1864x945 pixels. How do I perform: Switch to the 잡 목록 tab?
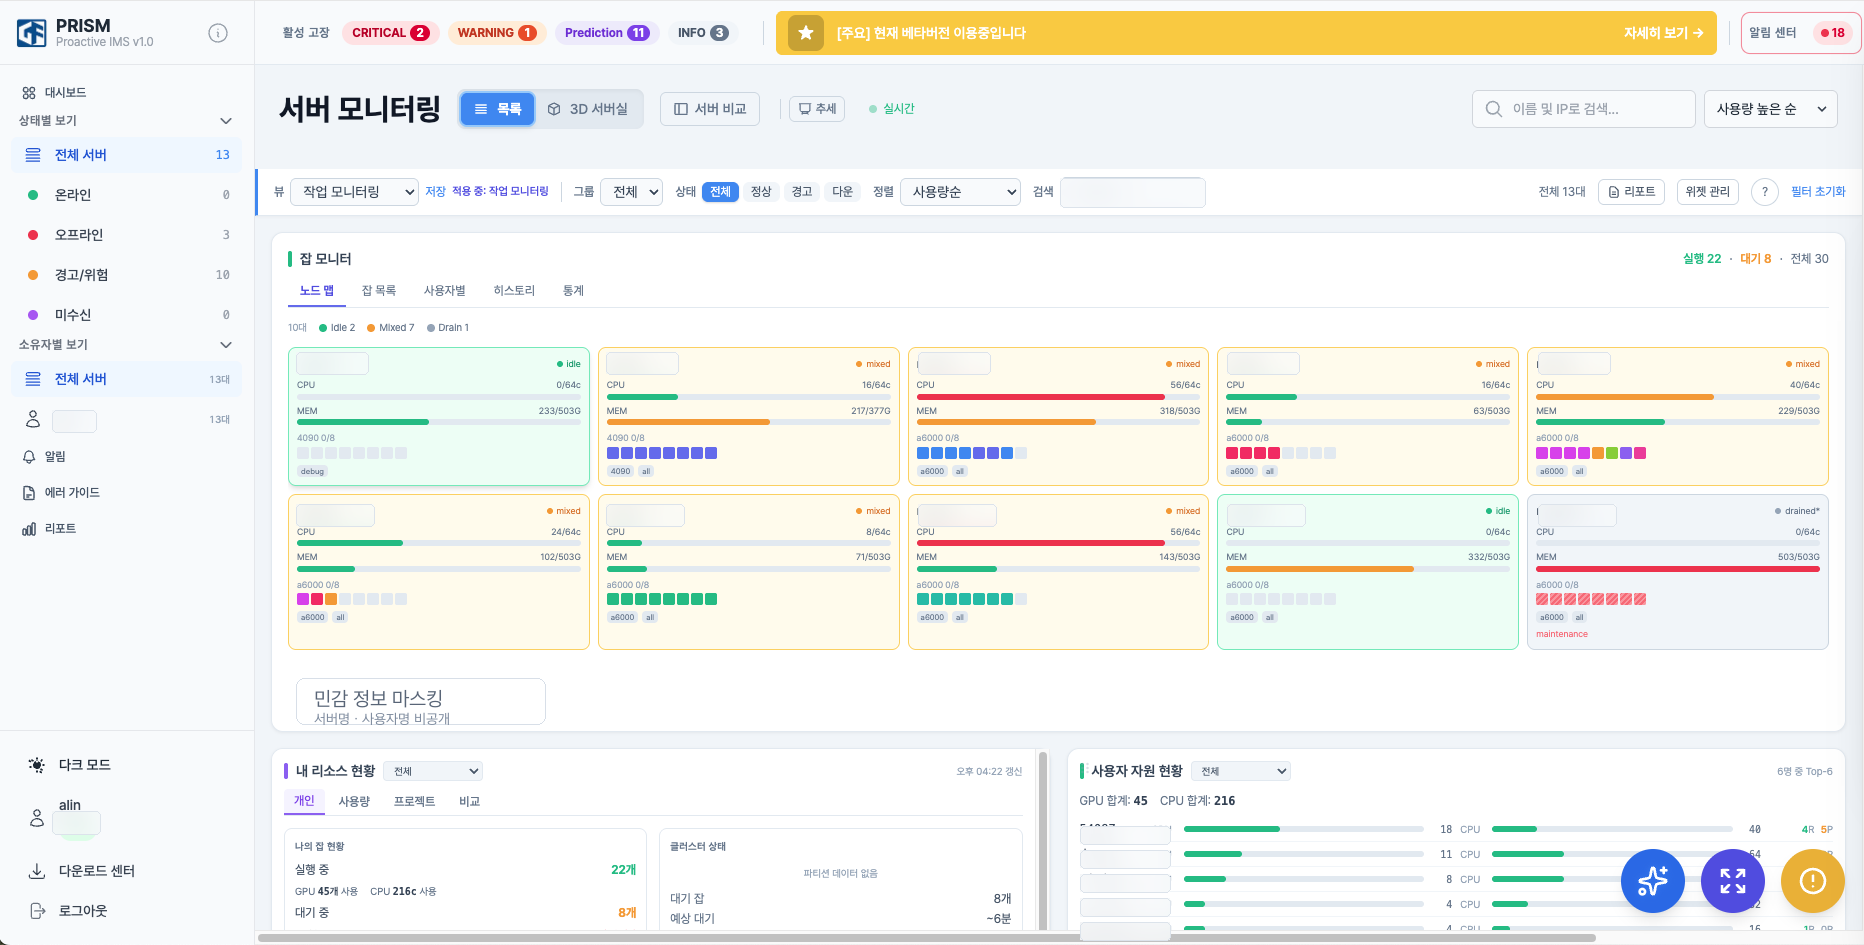point(379,291)
